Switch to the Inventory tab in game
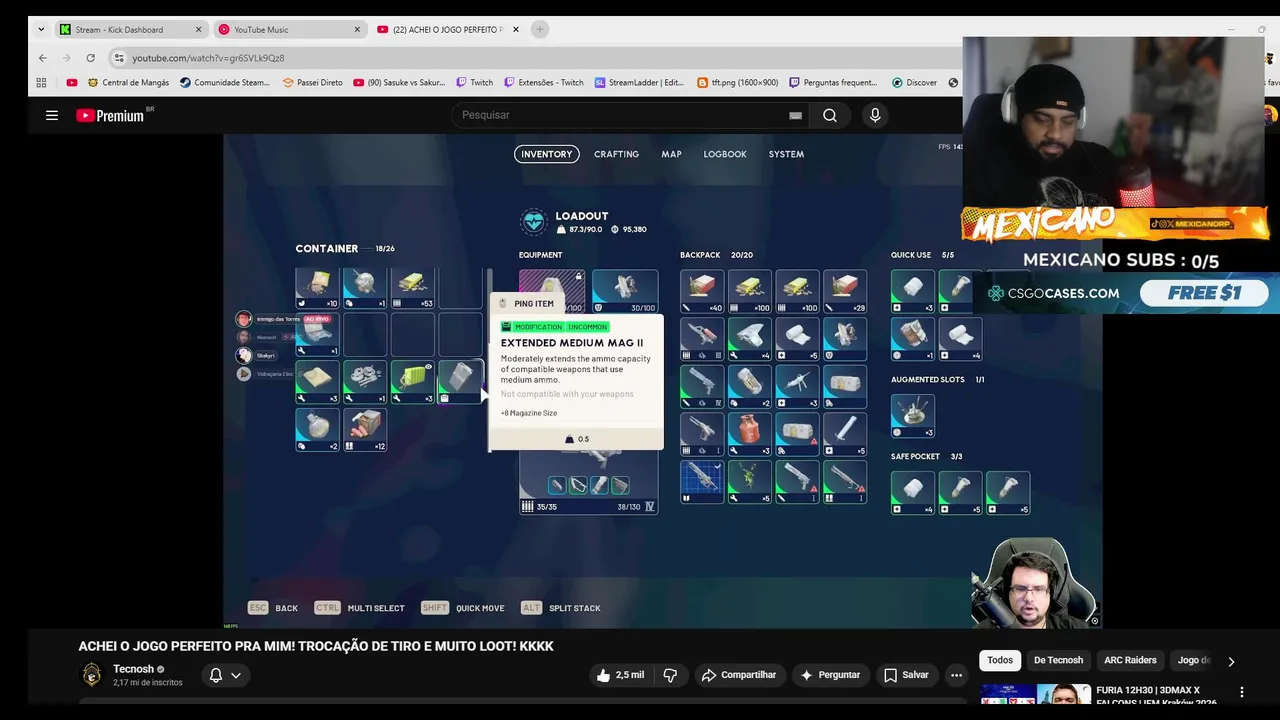Image resolution: width=1280 pixels, height=720 pixels. pos(546,154)
